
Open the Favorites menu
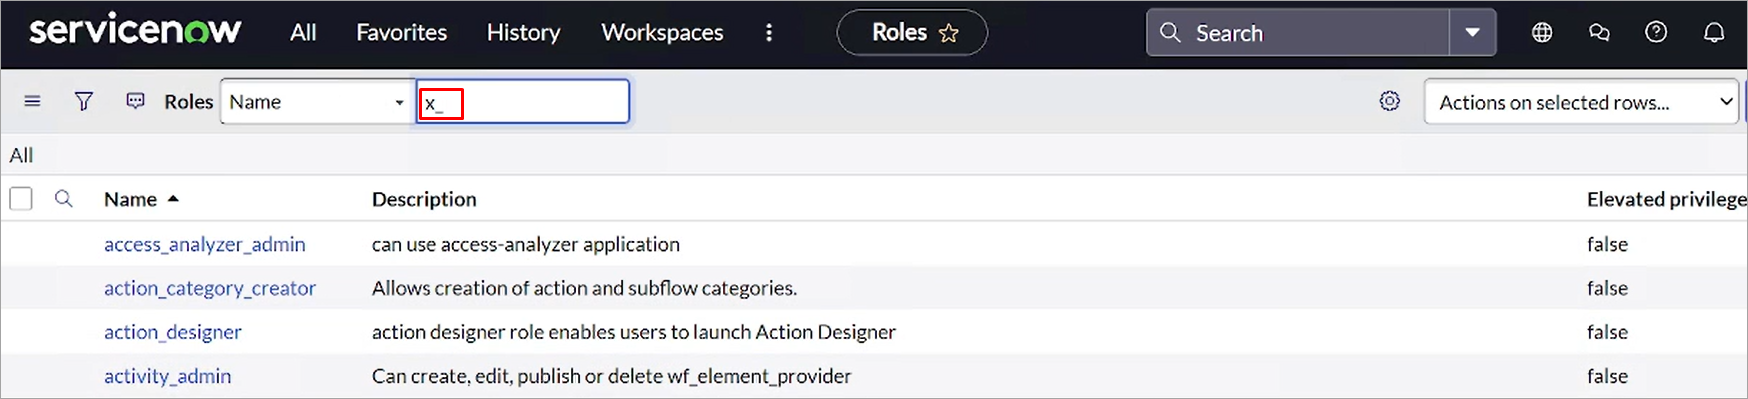(x=401, y=33)
